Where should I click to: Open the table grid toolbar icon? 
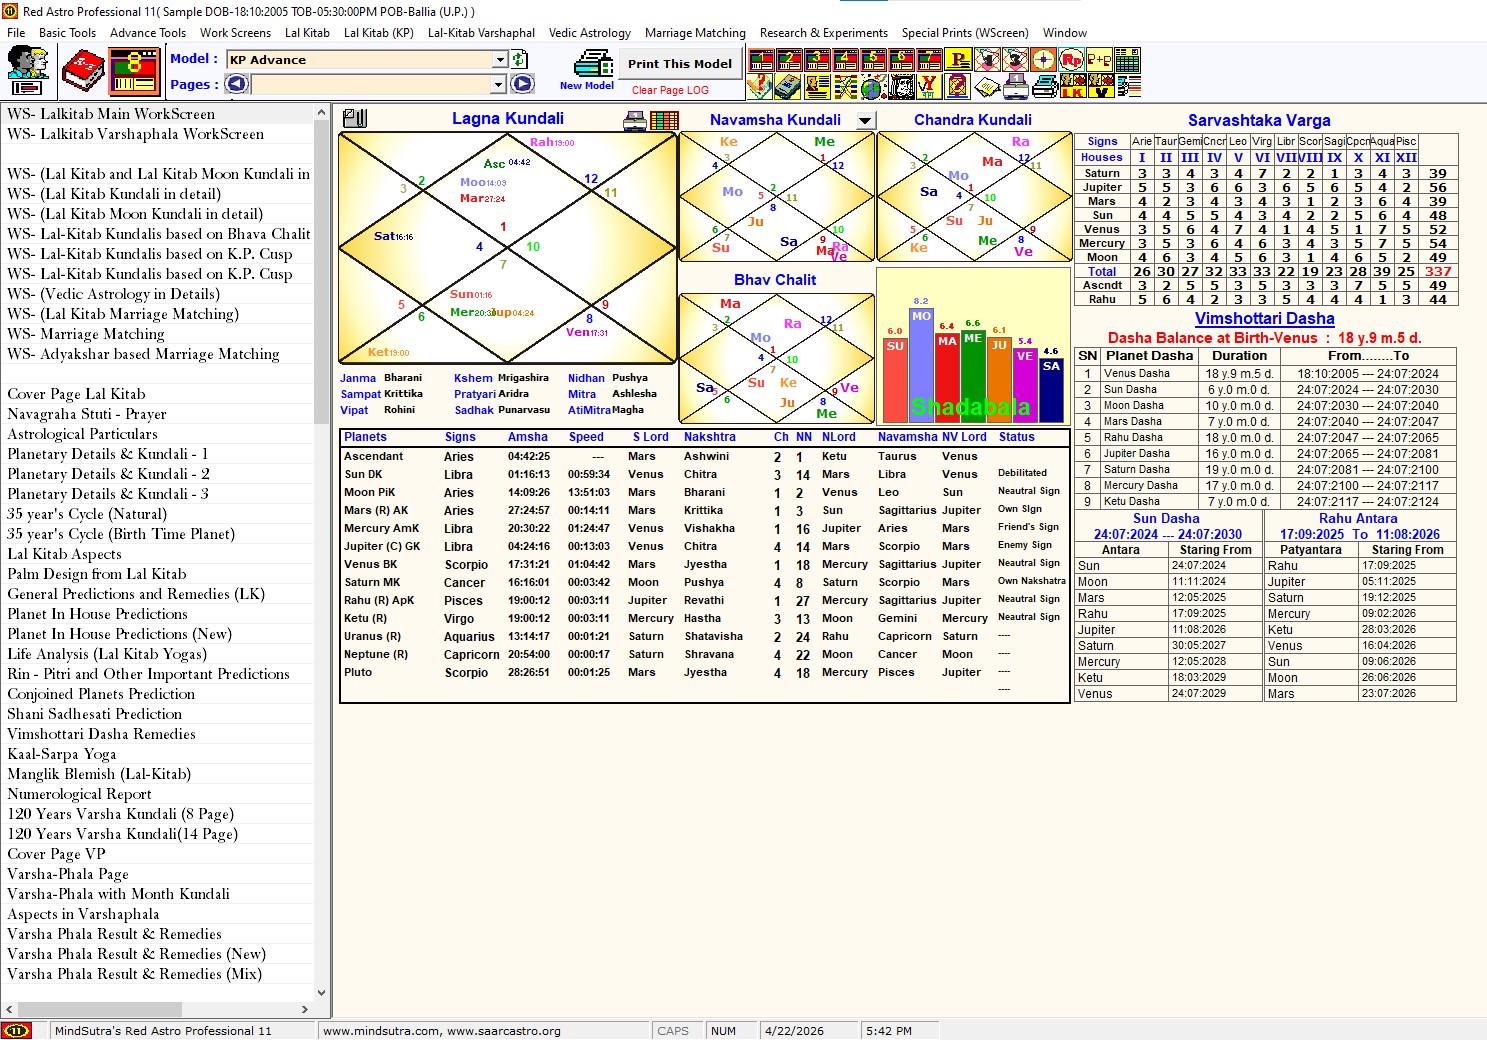click(1127, 60)
